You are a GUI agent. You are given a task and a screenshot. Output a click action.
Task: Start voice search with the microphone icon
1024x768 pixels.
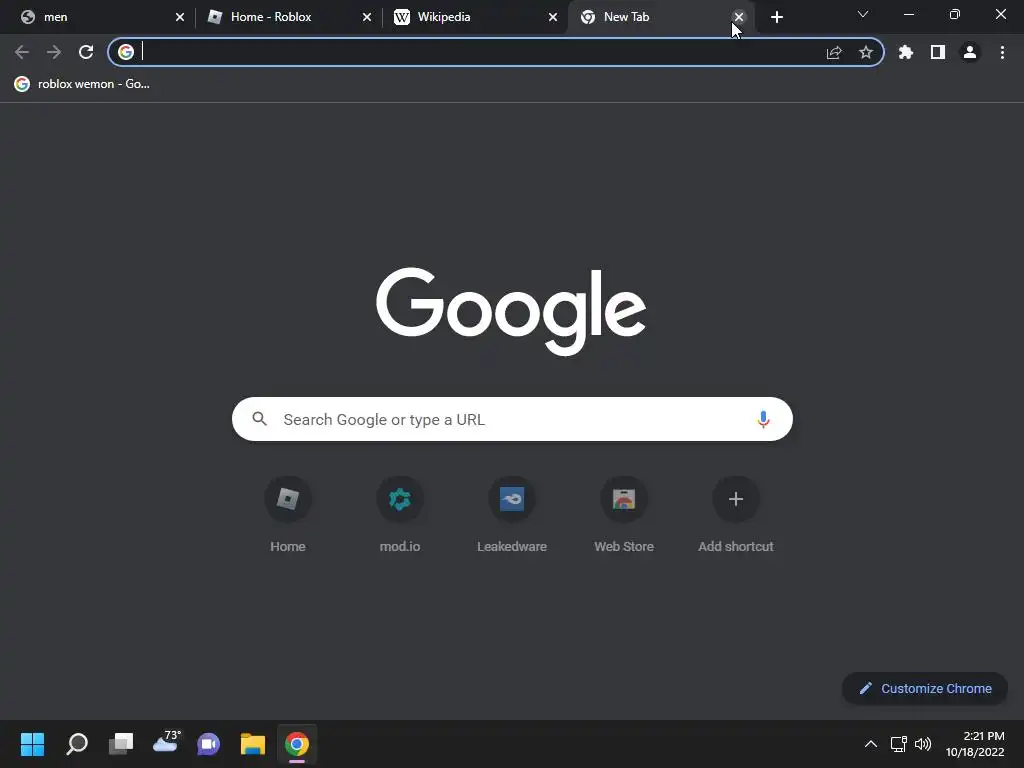tap(763, 419)
